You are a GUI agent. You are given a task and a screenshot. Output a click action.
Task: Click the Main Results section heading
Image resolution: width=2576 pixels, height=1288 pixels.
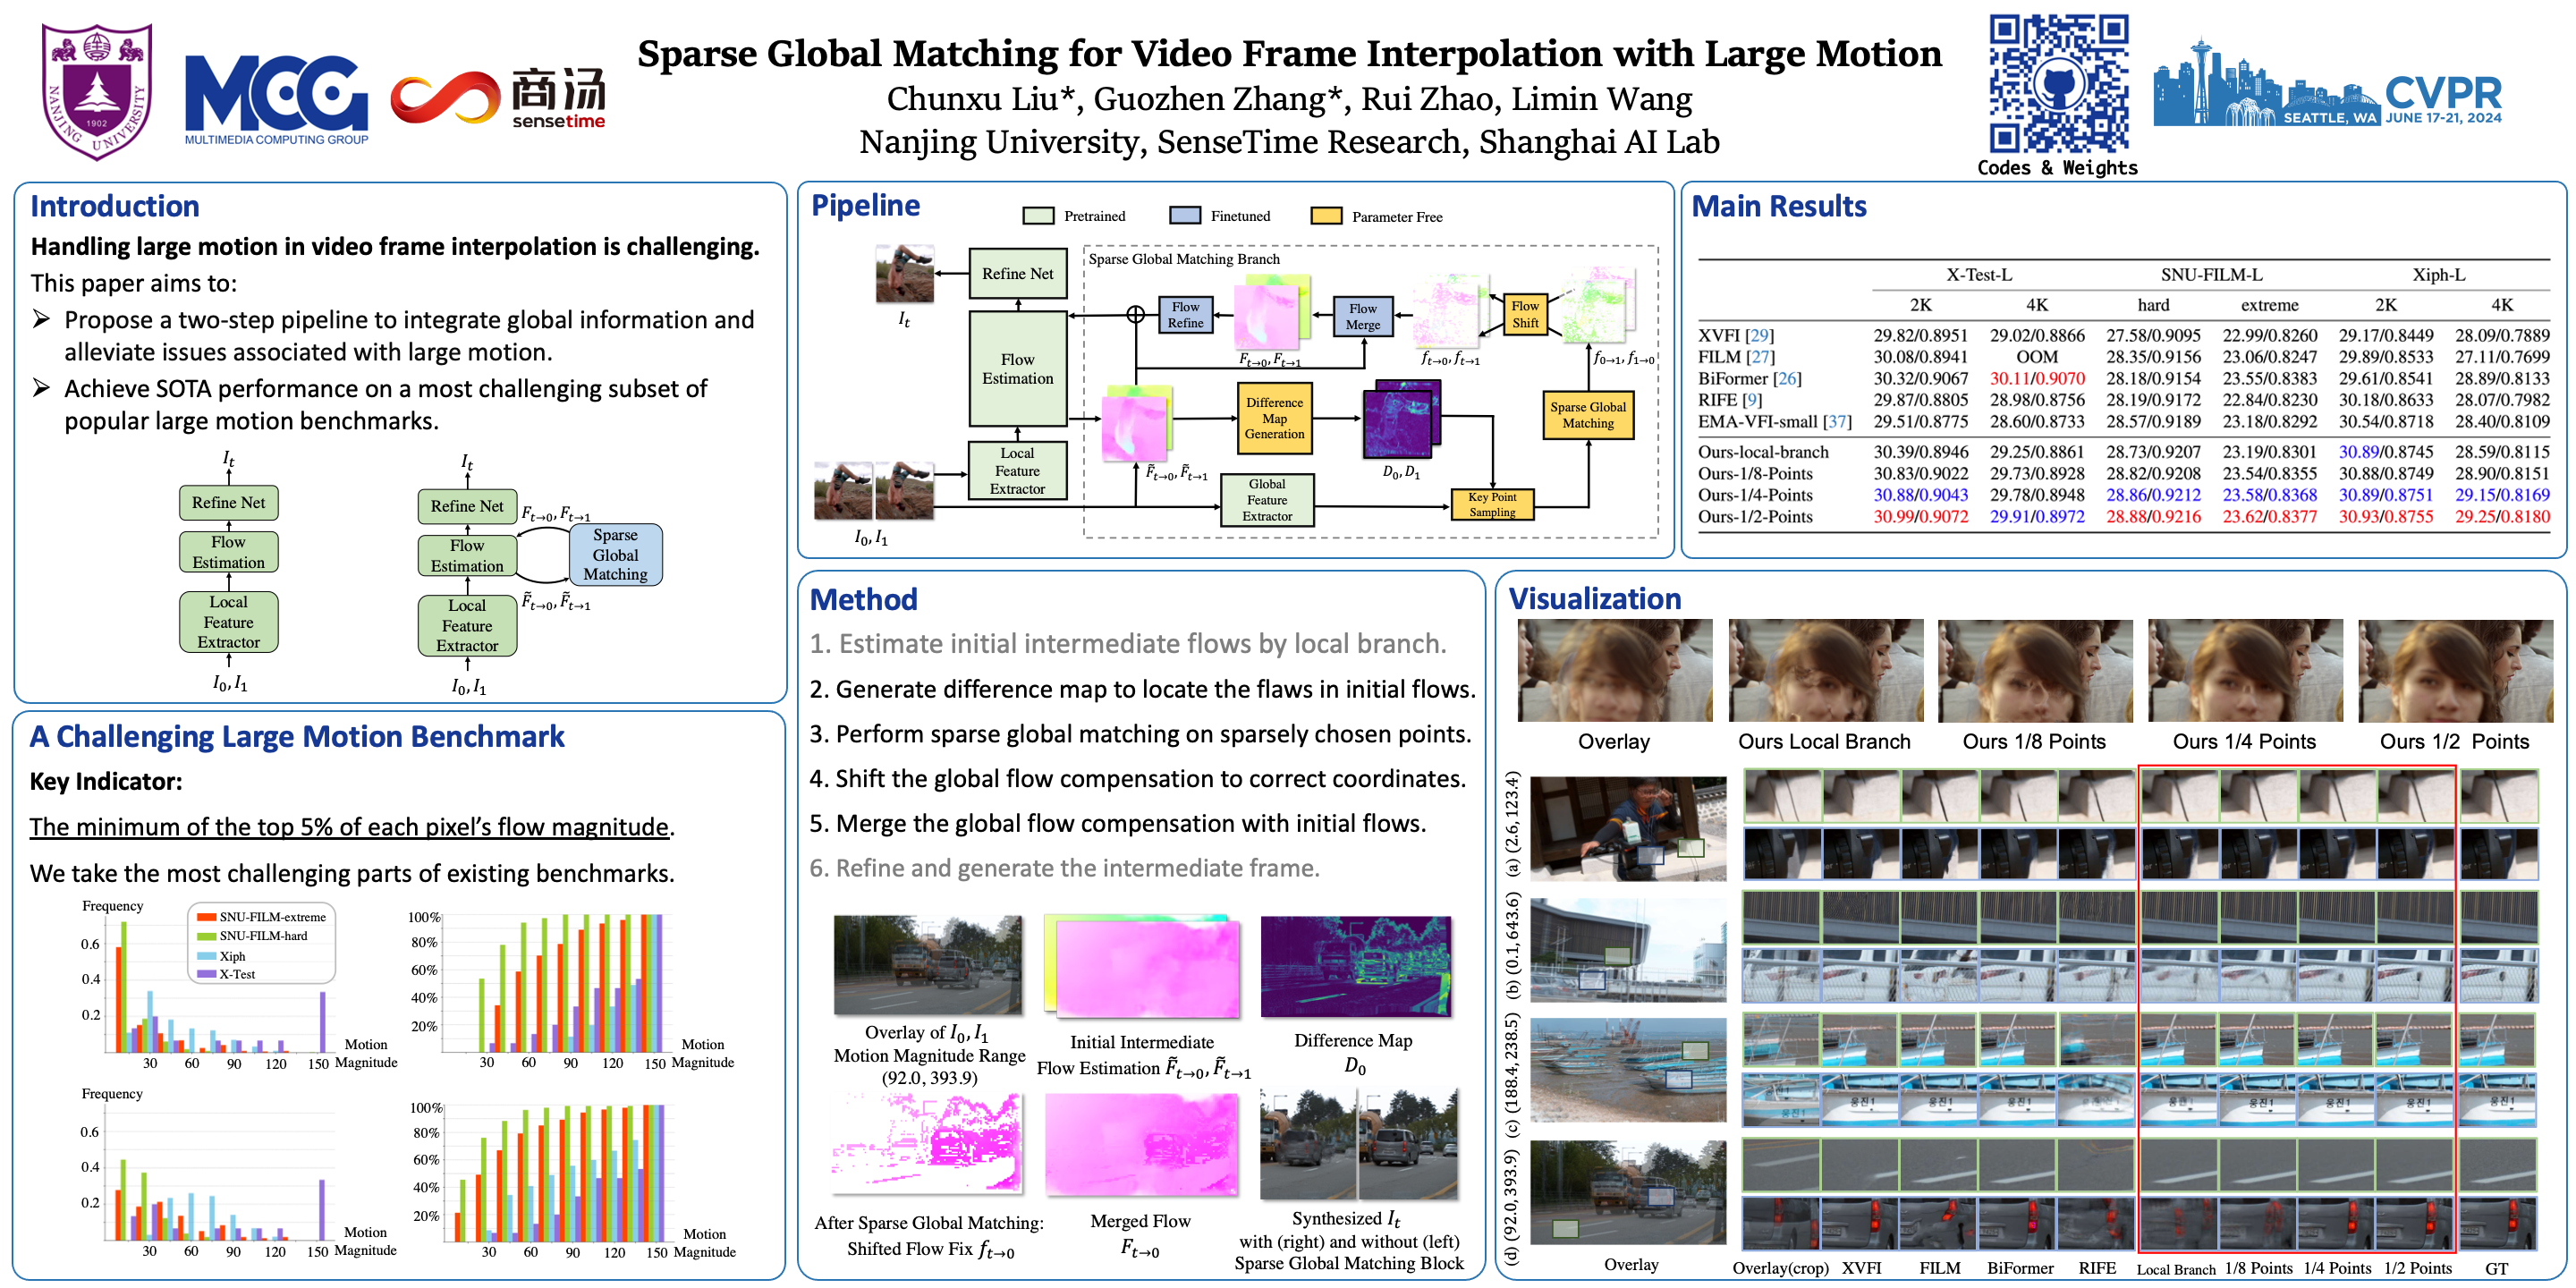[1778, 206]
